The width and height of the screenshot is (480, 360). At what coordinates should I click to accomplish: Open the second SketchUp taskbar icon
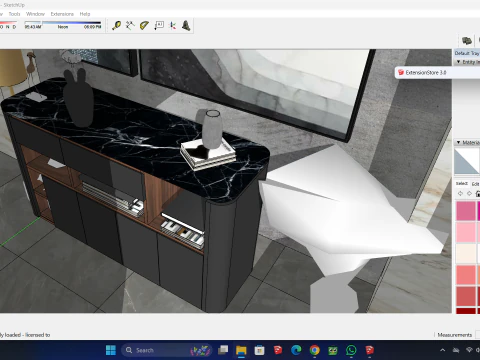369,350
